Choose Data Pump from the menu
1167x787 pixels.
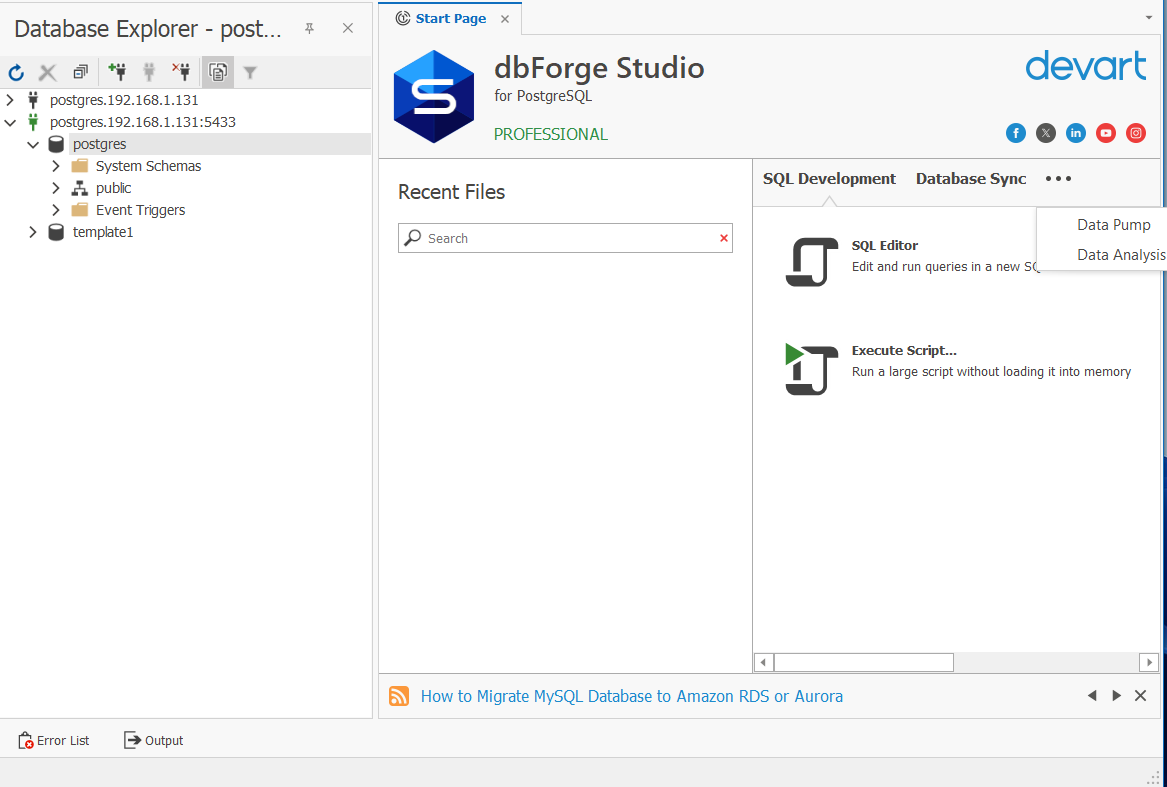click(1113, 225)
